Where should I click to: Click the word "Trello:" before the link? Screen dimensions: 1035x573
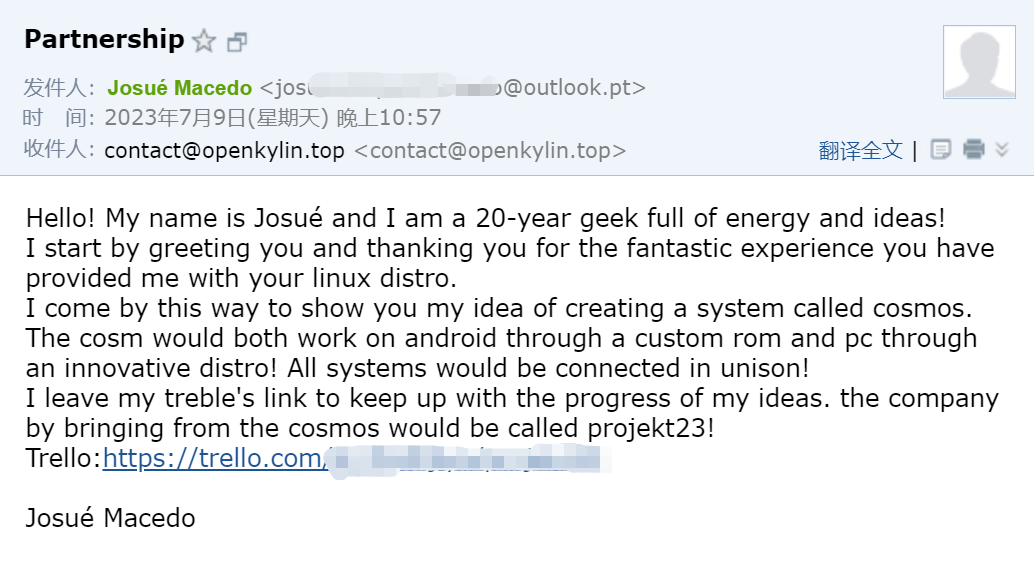(63, 459)
